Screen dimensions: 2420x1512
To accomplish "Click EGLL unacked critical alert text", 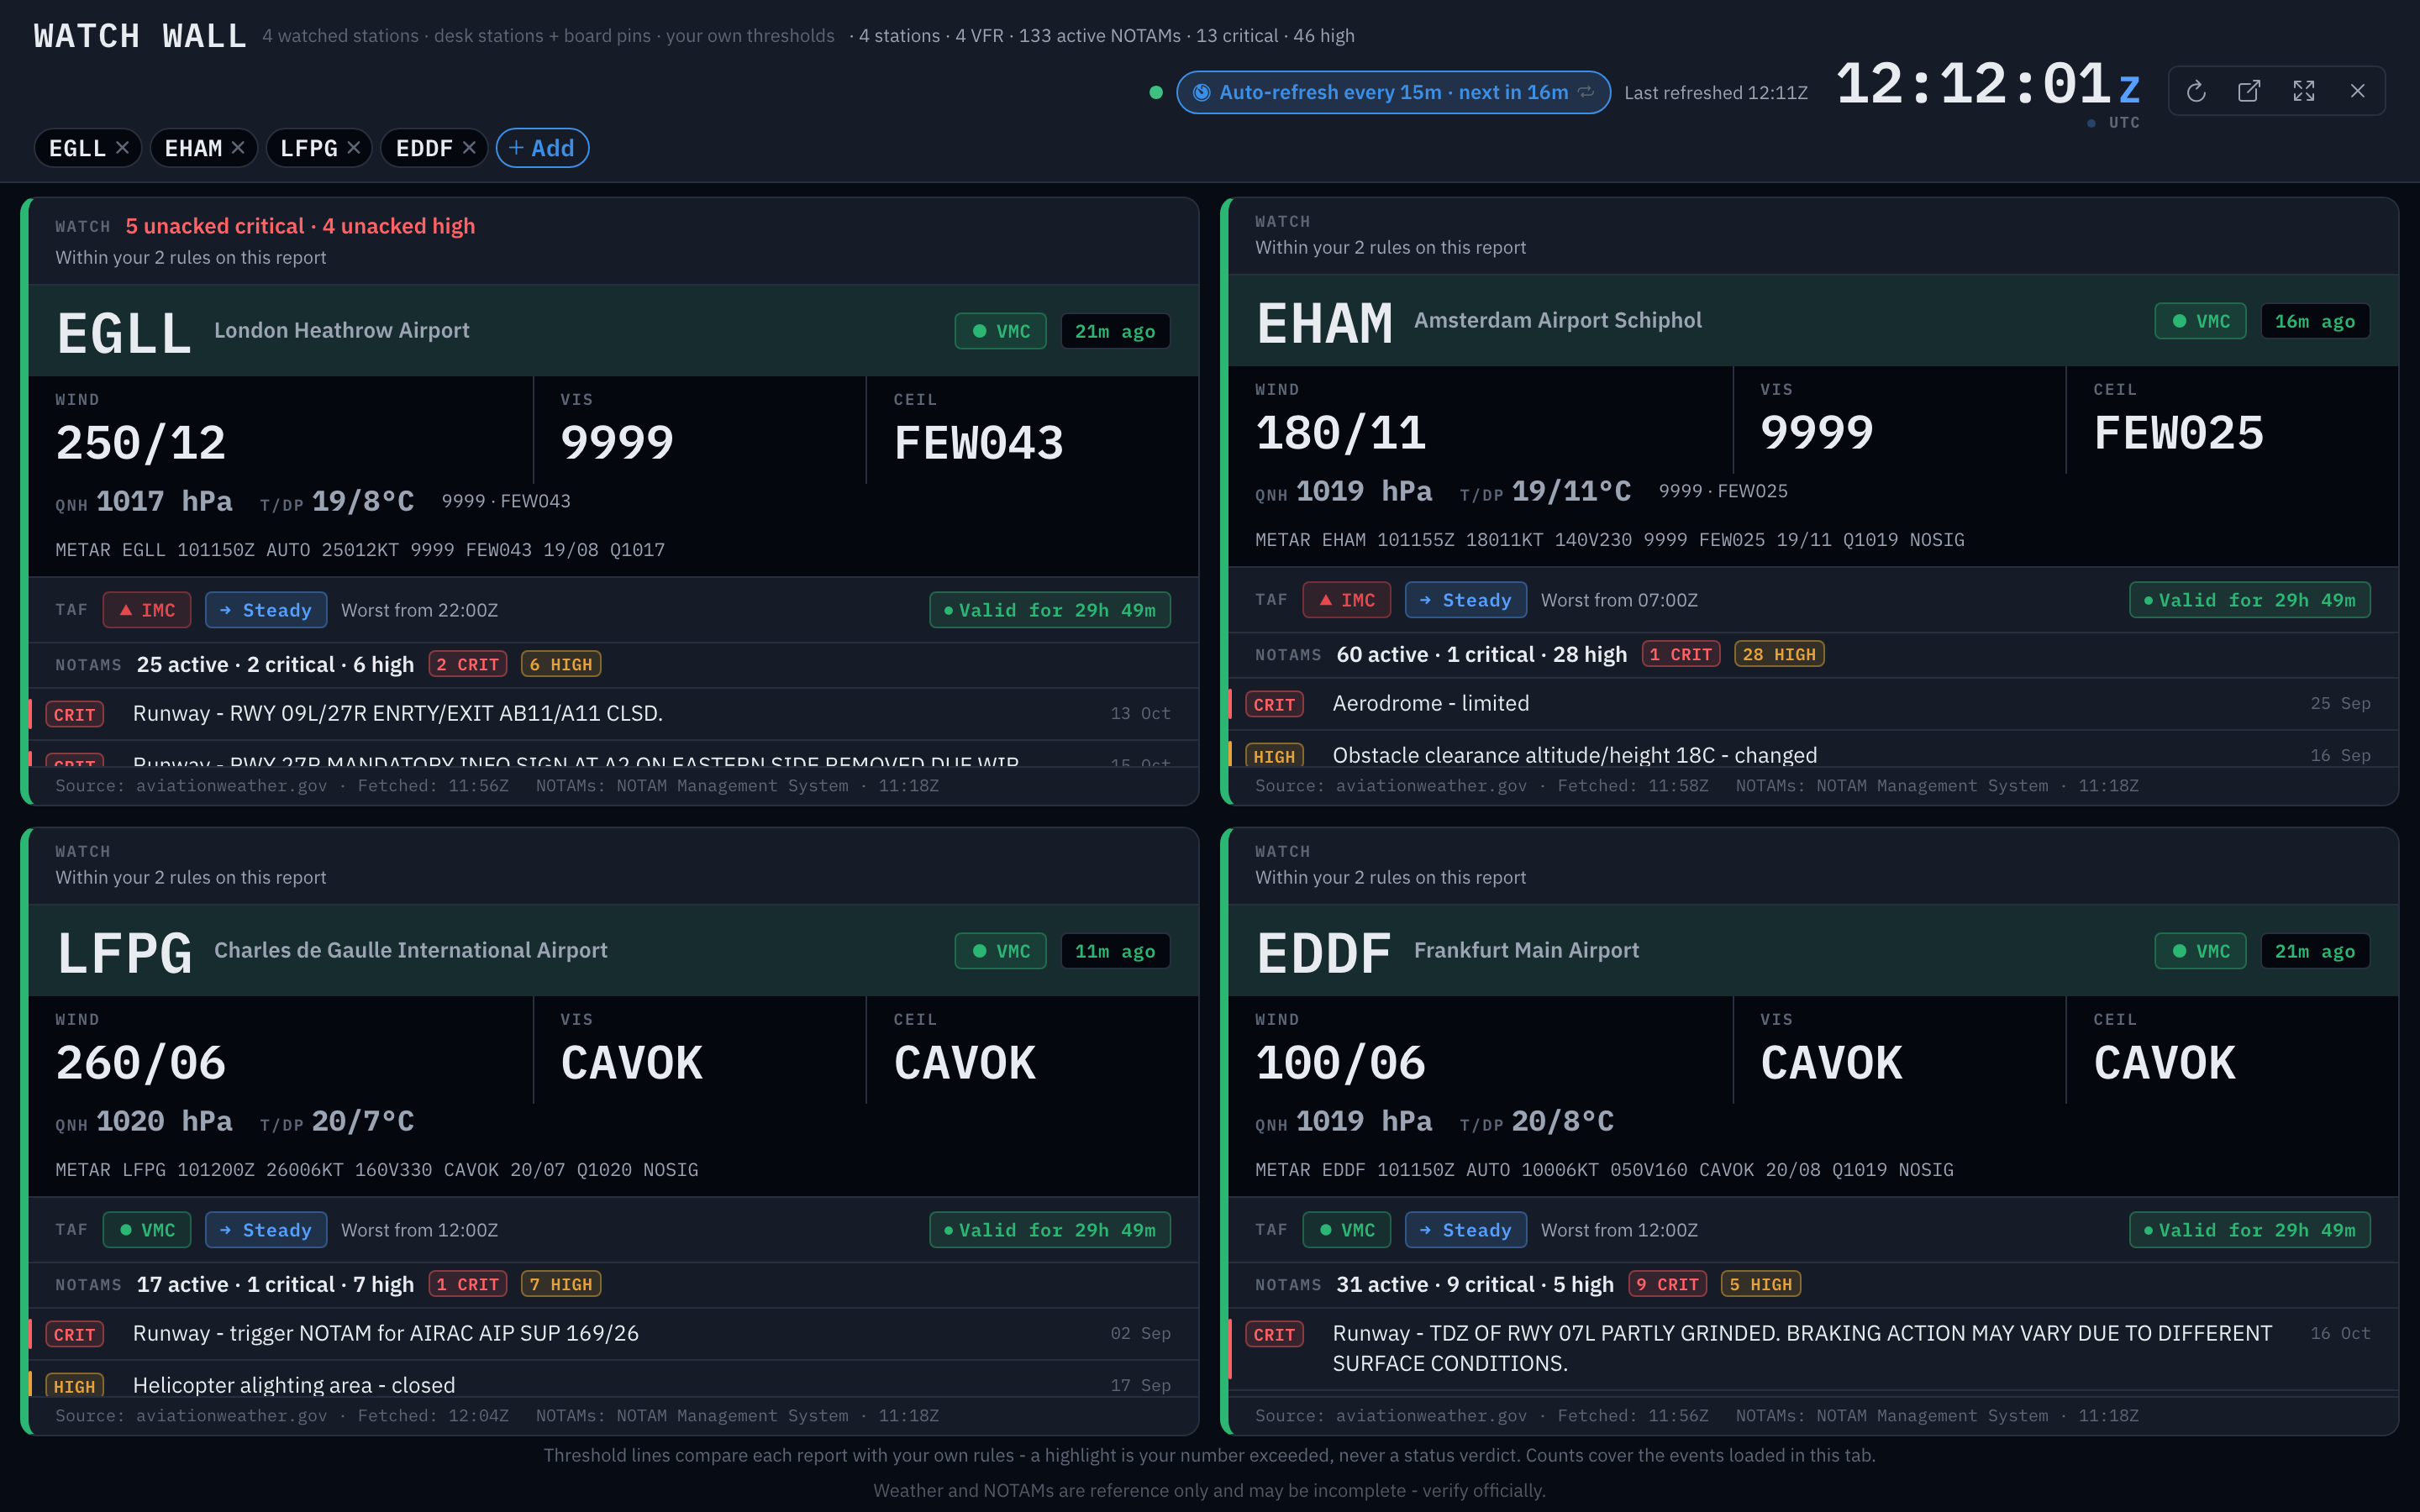I will [300, 226].
